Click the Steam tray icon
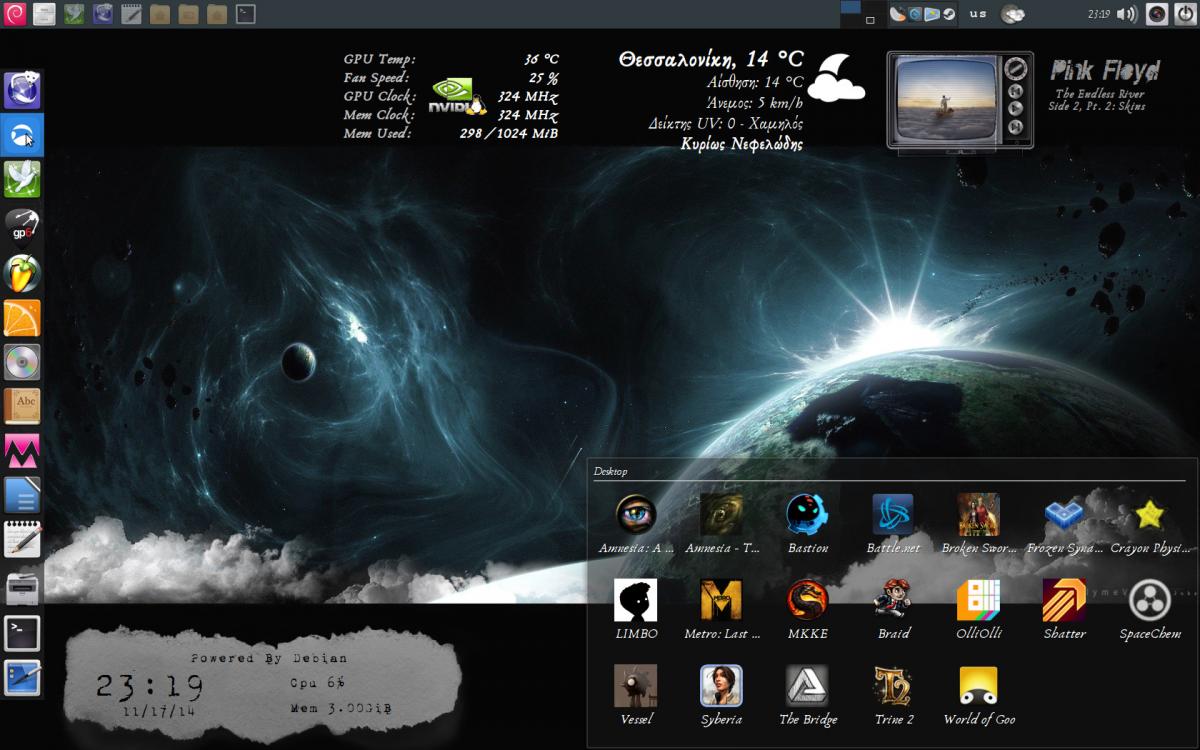 click(948, 14)
